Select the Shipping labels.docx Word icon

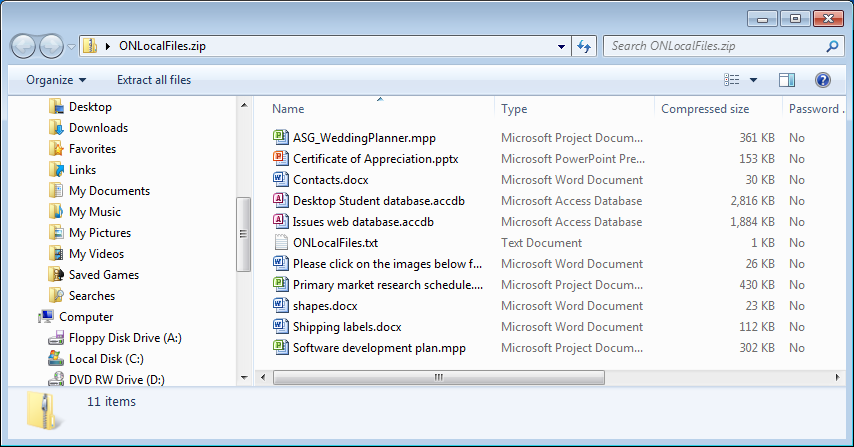280,326
